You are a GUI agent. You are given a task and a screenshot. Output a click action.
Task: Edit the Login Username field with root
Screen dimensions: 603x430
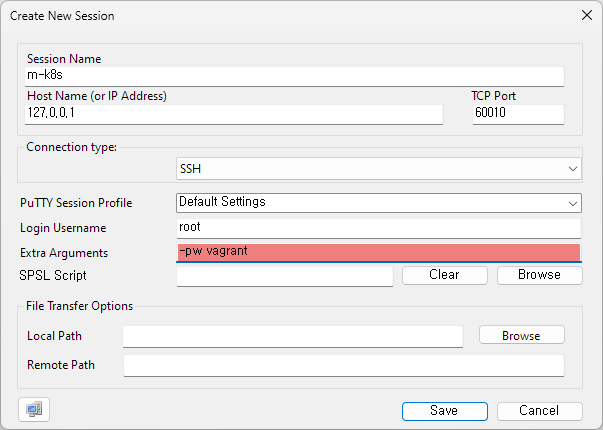379,228
